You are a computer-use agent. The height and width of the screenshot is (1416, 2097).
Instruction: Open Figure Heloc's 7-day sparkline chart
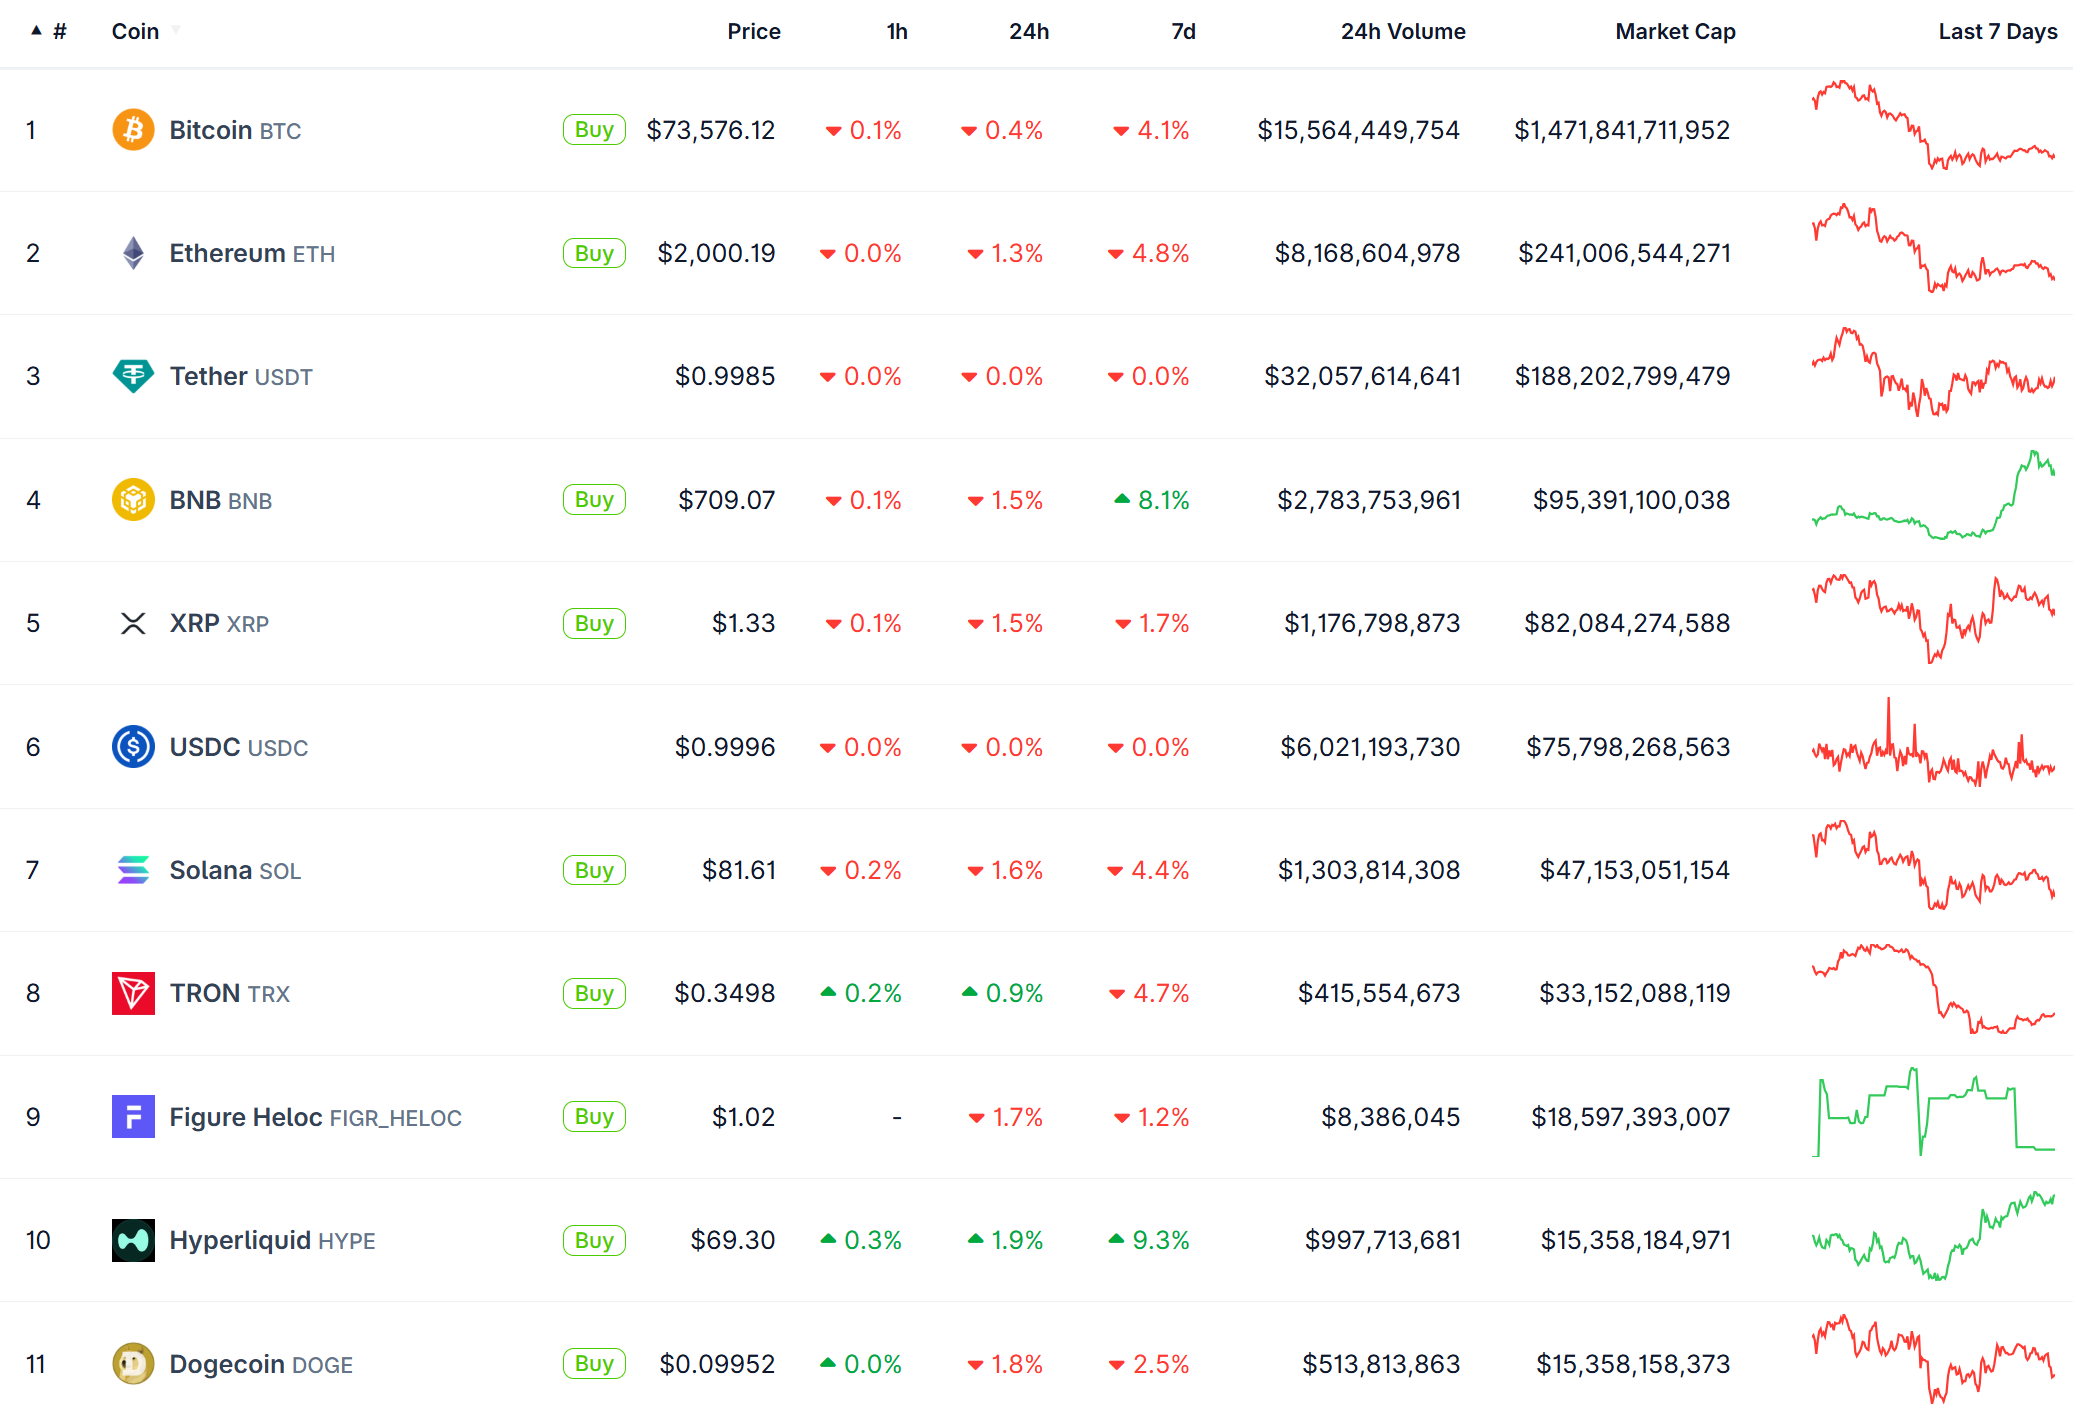pyautogui.click(x=1934, y=1112)
